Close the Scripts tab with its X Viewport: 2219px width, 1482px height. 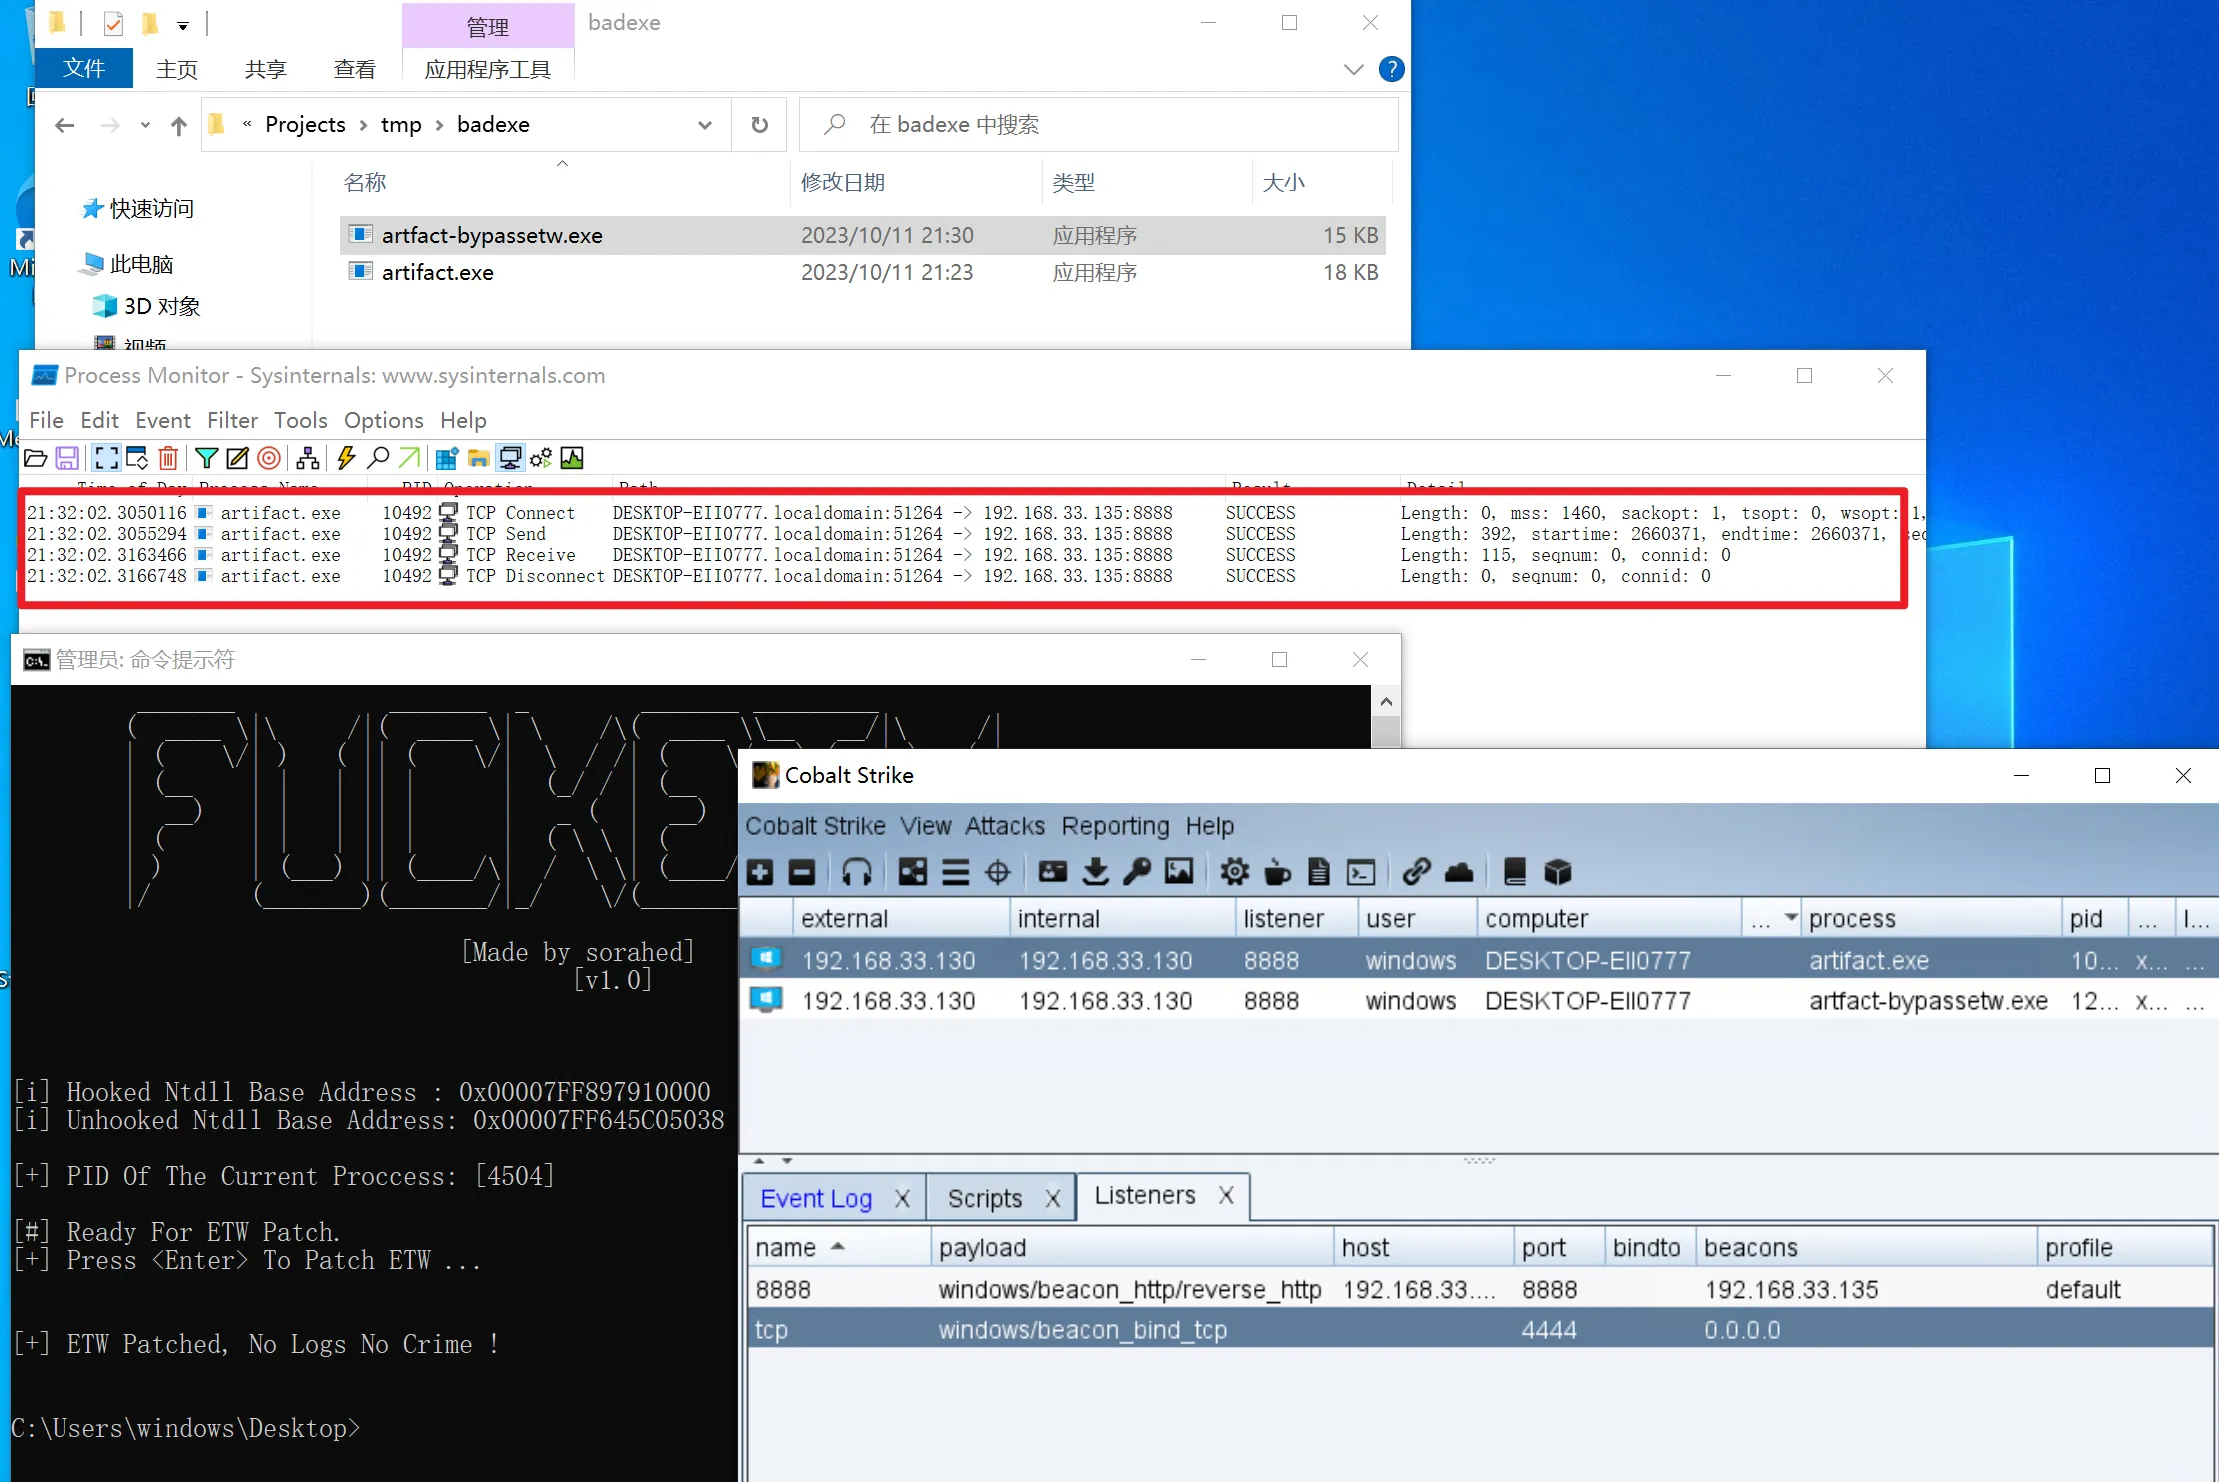[1052, 1198]
